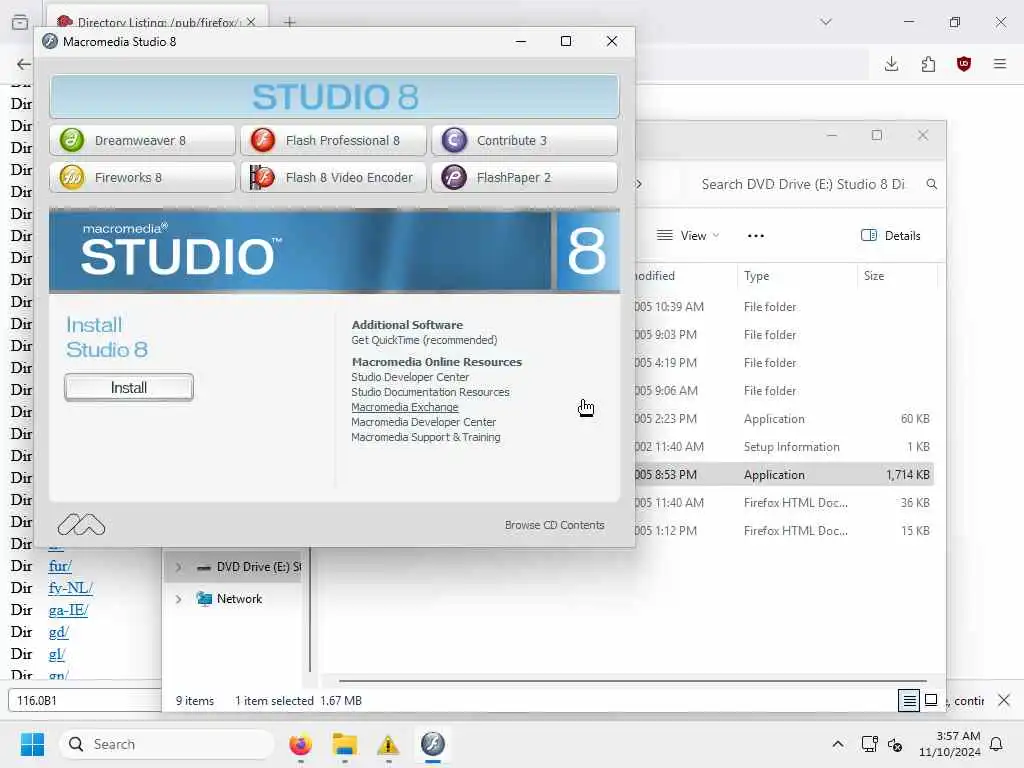Screen dimensions: 1024x768
Task: Switch to large thumbnails view icon
Action: point(932,701)
